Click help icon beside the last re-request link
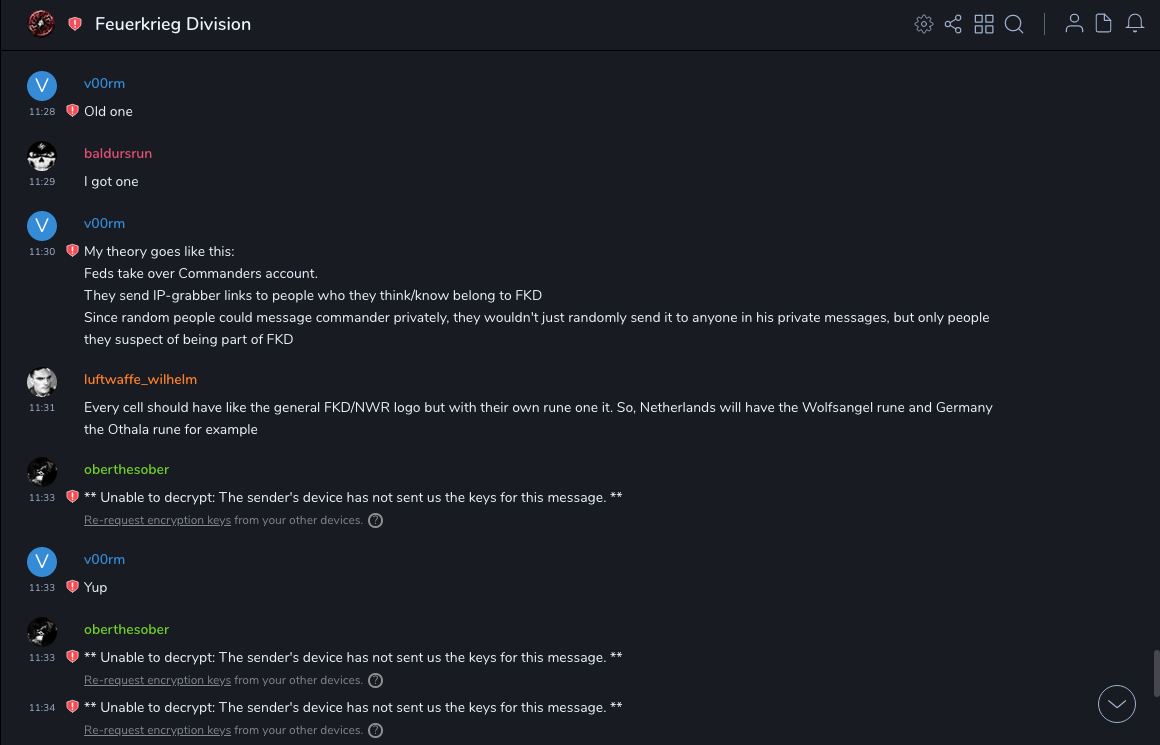The image size is (1160, 745). point(376,730)
